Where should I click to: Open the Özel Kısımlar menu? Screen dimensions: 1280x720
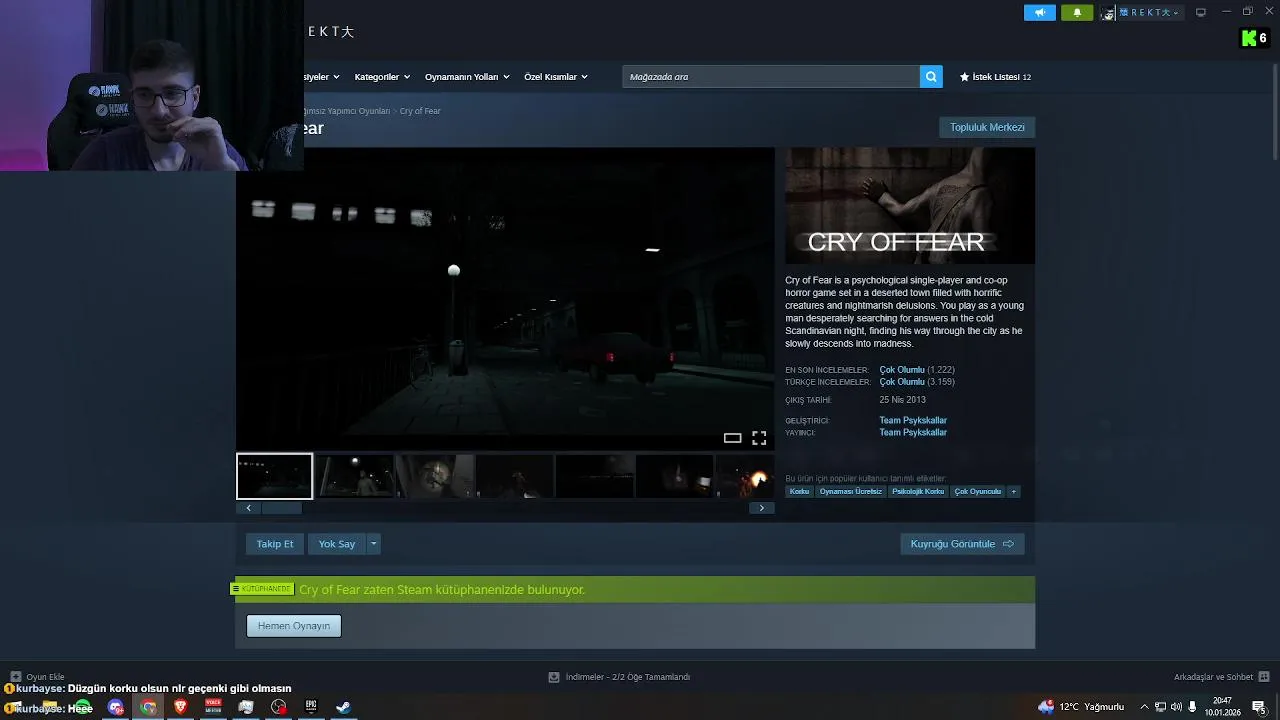point(556,77)
